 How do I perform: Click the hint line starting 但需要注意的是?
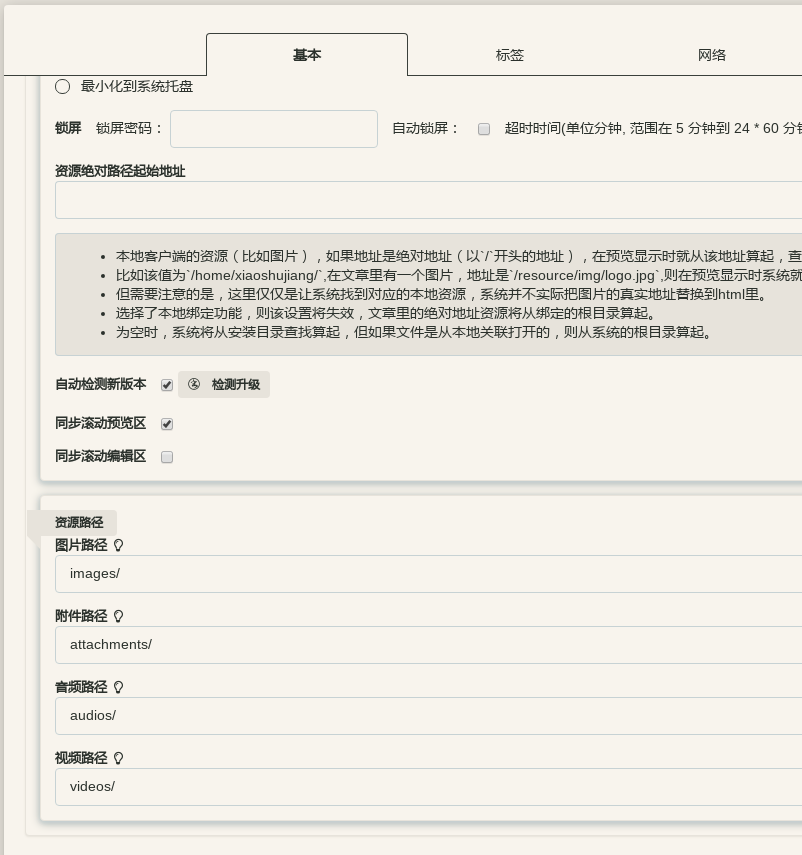[442, 294]
